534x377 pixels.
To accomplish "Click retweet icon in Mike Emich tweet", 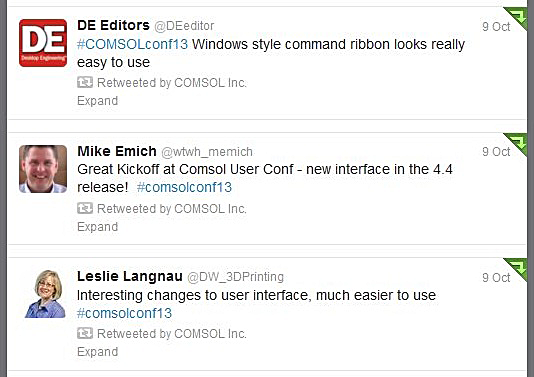I will click(x=85, y=208).
